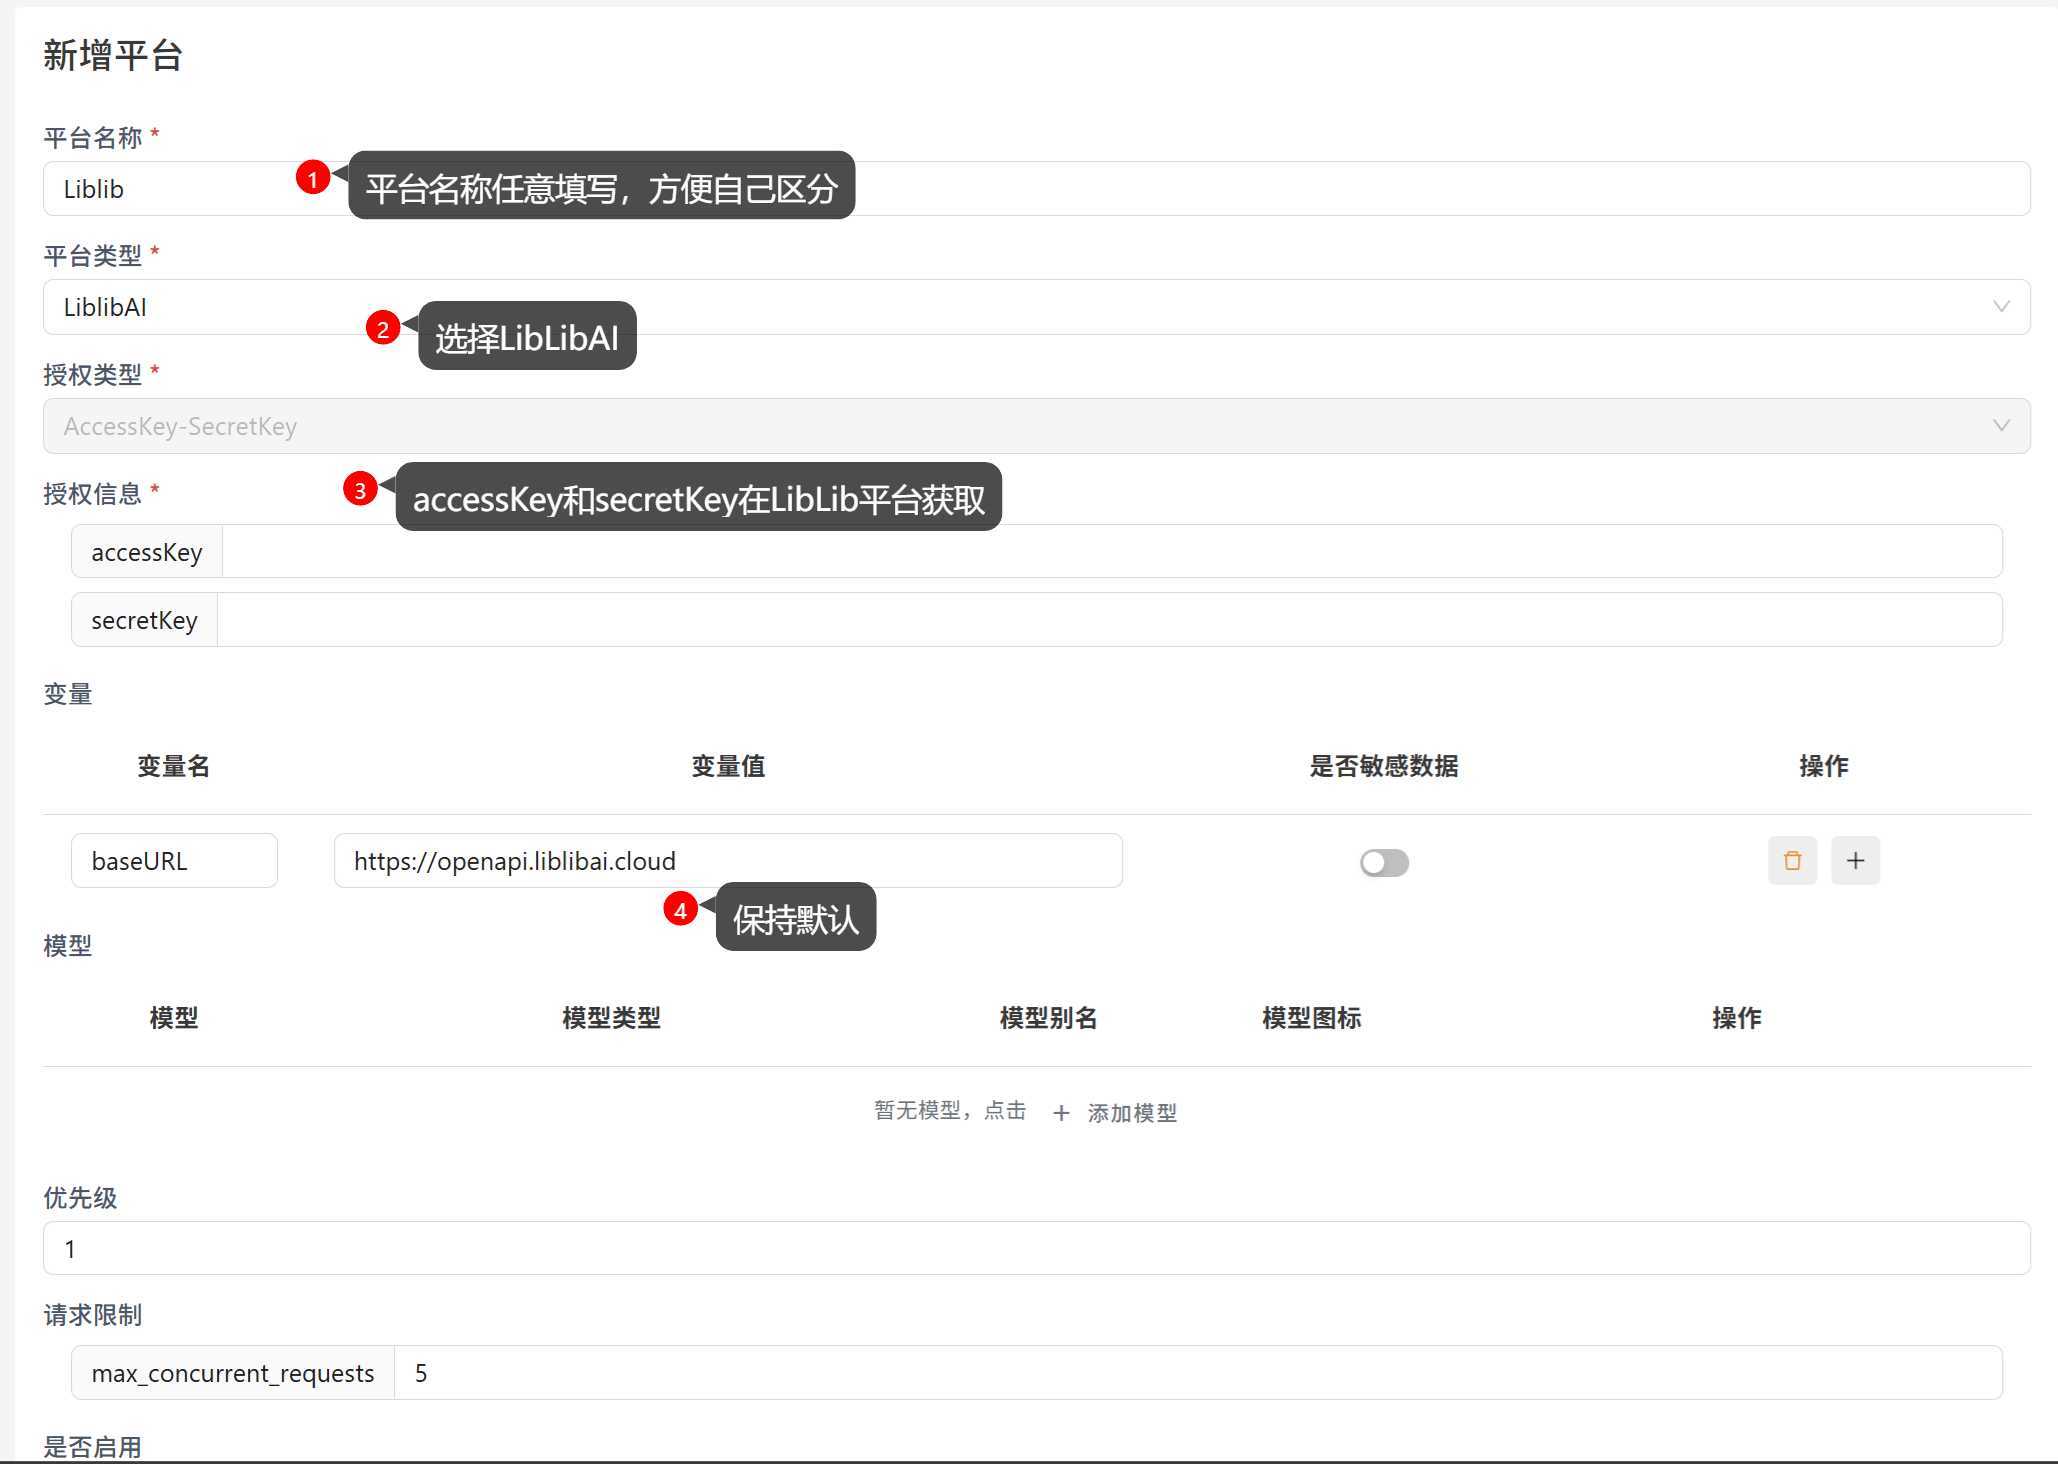The image size is (2058, 1464).
Task: Click into the accessKey input field
Action: pyautogui.click(x=1112, y=551)
